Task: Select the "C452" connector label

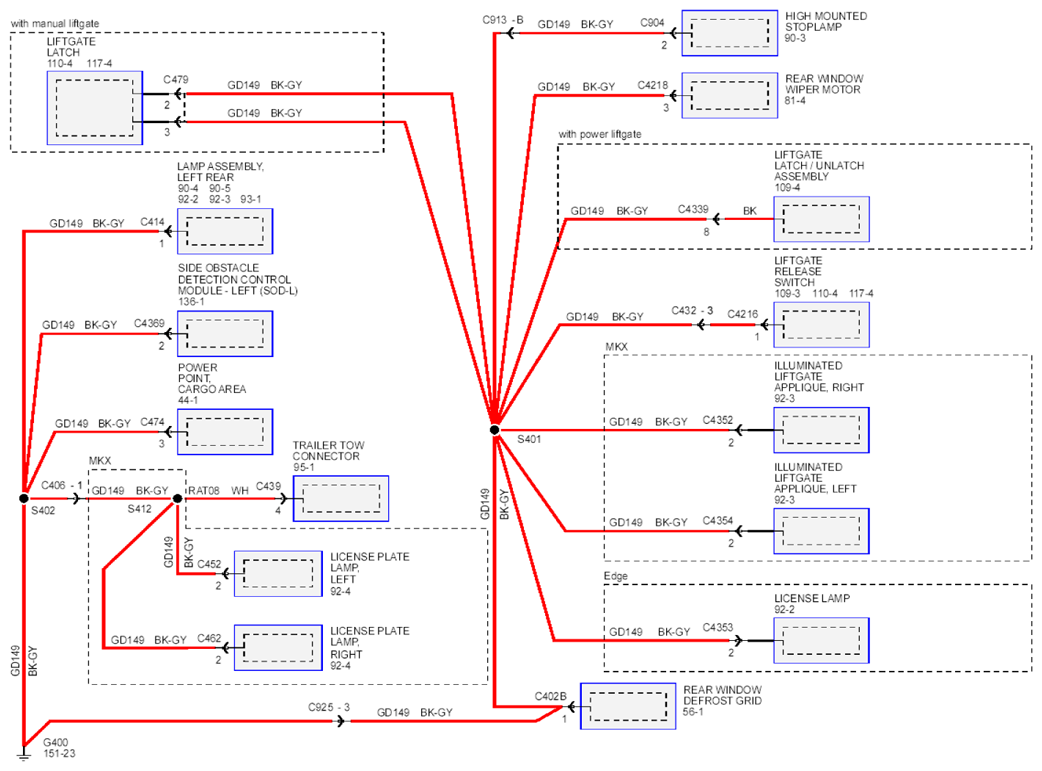Action: 209,564
